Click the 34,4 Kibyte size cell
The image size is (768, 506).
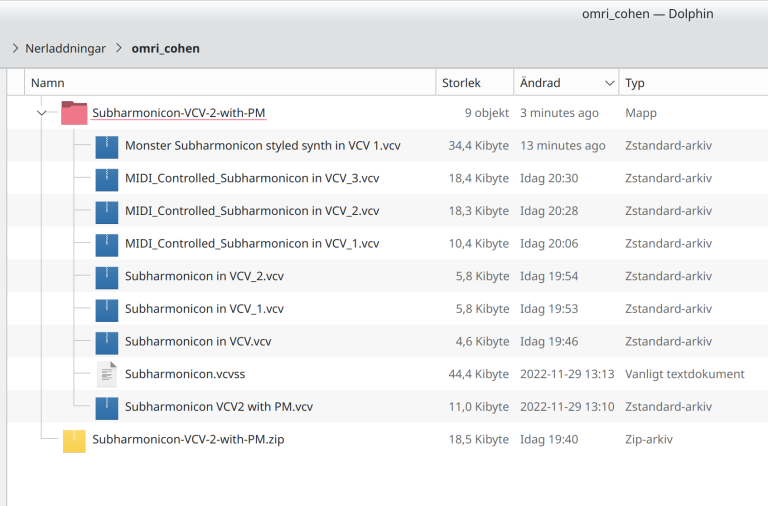click(x=479, y=145)
